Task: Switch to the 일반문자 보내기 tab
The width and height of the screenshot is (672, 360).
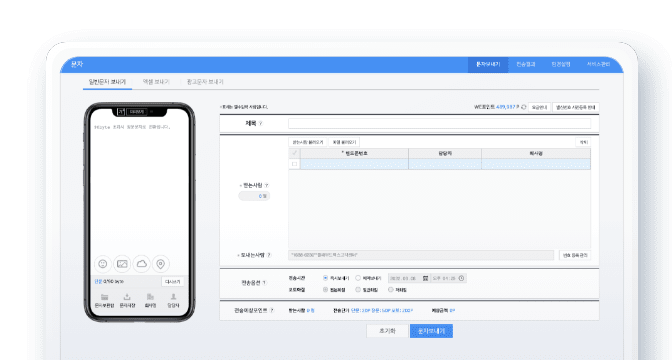Action: tap(107, 82)
